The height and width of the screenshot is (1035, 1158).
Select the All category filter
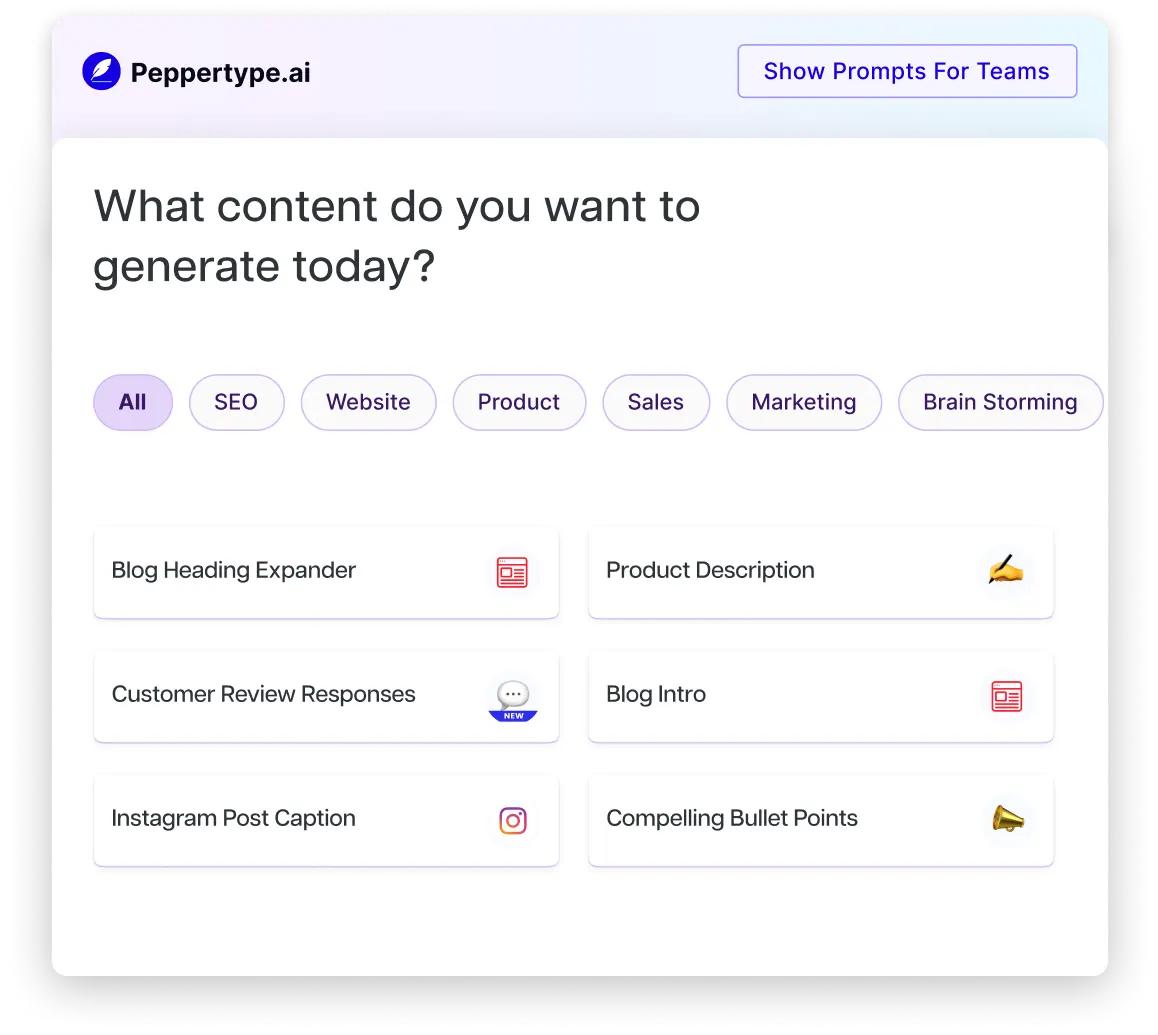133,402
